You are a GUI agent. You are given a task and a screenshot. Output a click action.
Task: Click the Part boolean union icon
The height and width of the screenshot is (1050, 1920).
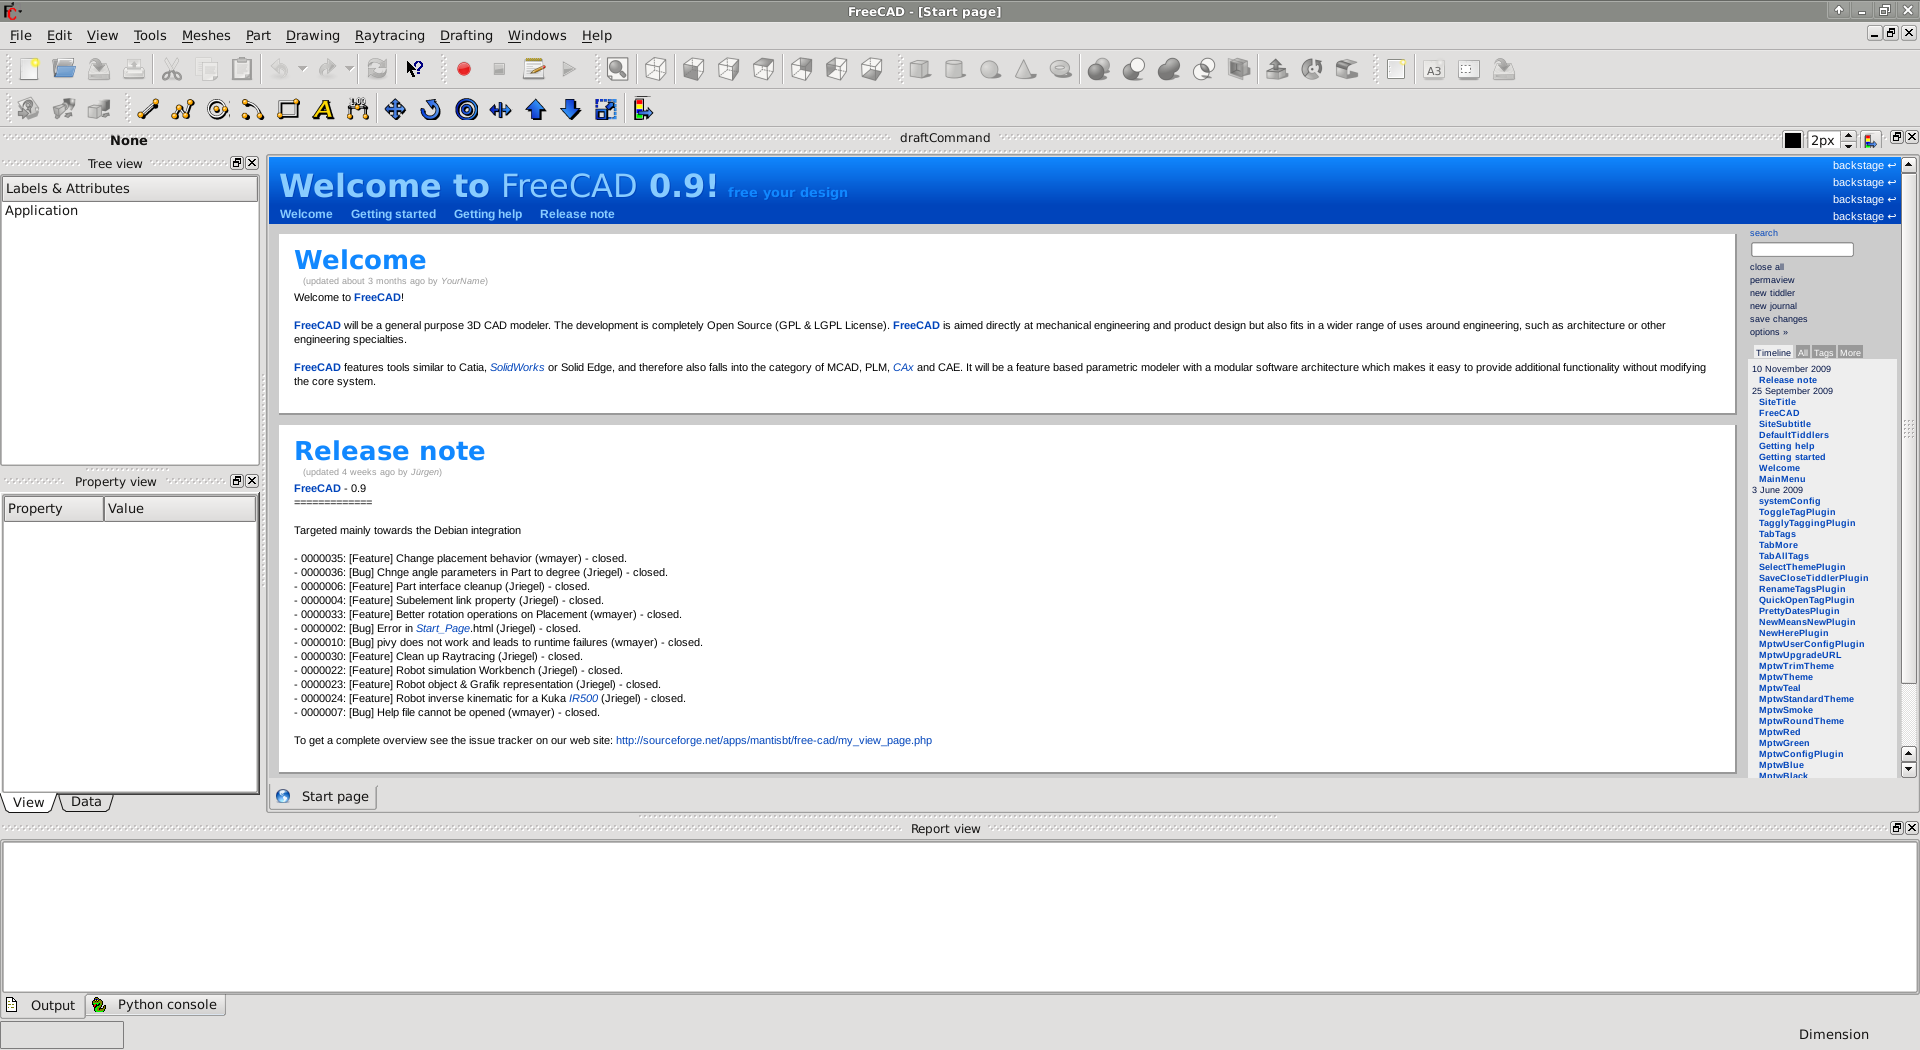1169,69
